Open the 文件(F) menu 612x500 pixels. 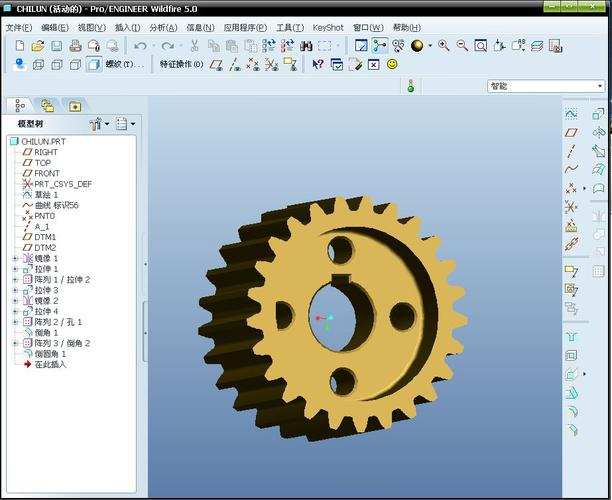(x=19, y=28)
